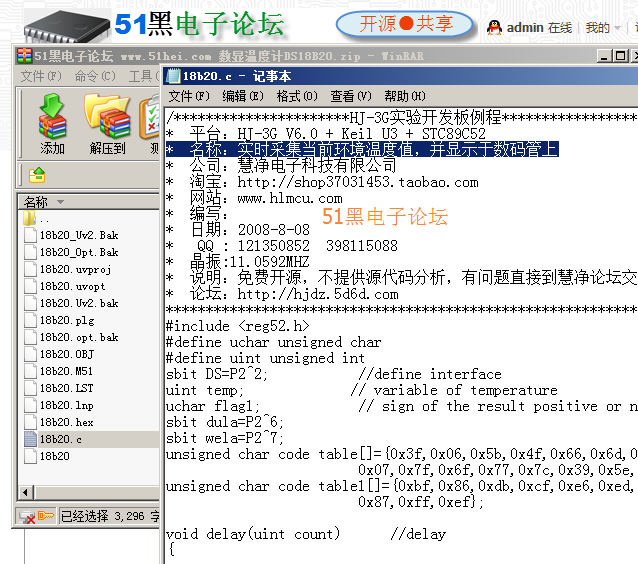Click the WinRAR Add (添加) toolbar icon
Viewport: 638px width, 564px height.
[52, 124]
